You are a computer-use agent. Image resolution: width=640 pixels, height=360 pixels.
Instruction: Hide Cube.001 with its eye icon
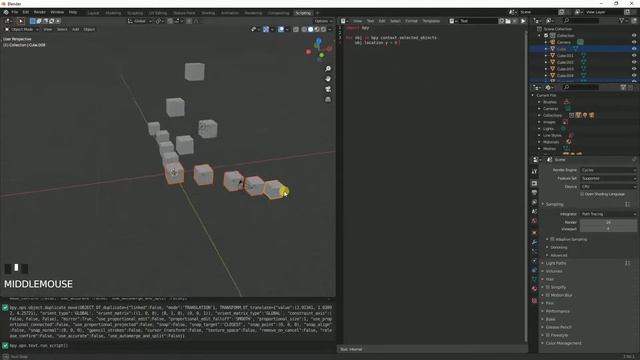click(x=634, y=56)
